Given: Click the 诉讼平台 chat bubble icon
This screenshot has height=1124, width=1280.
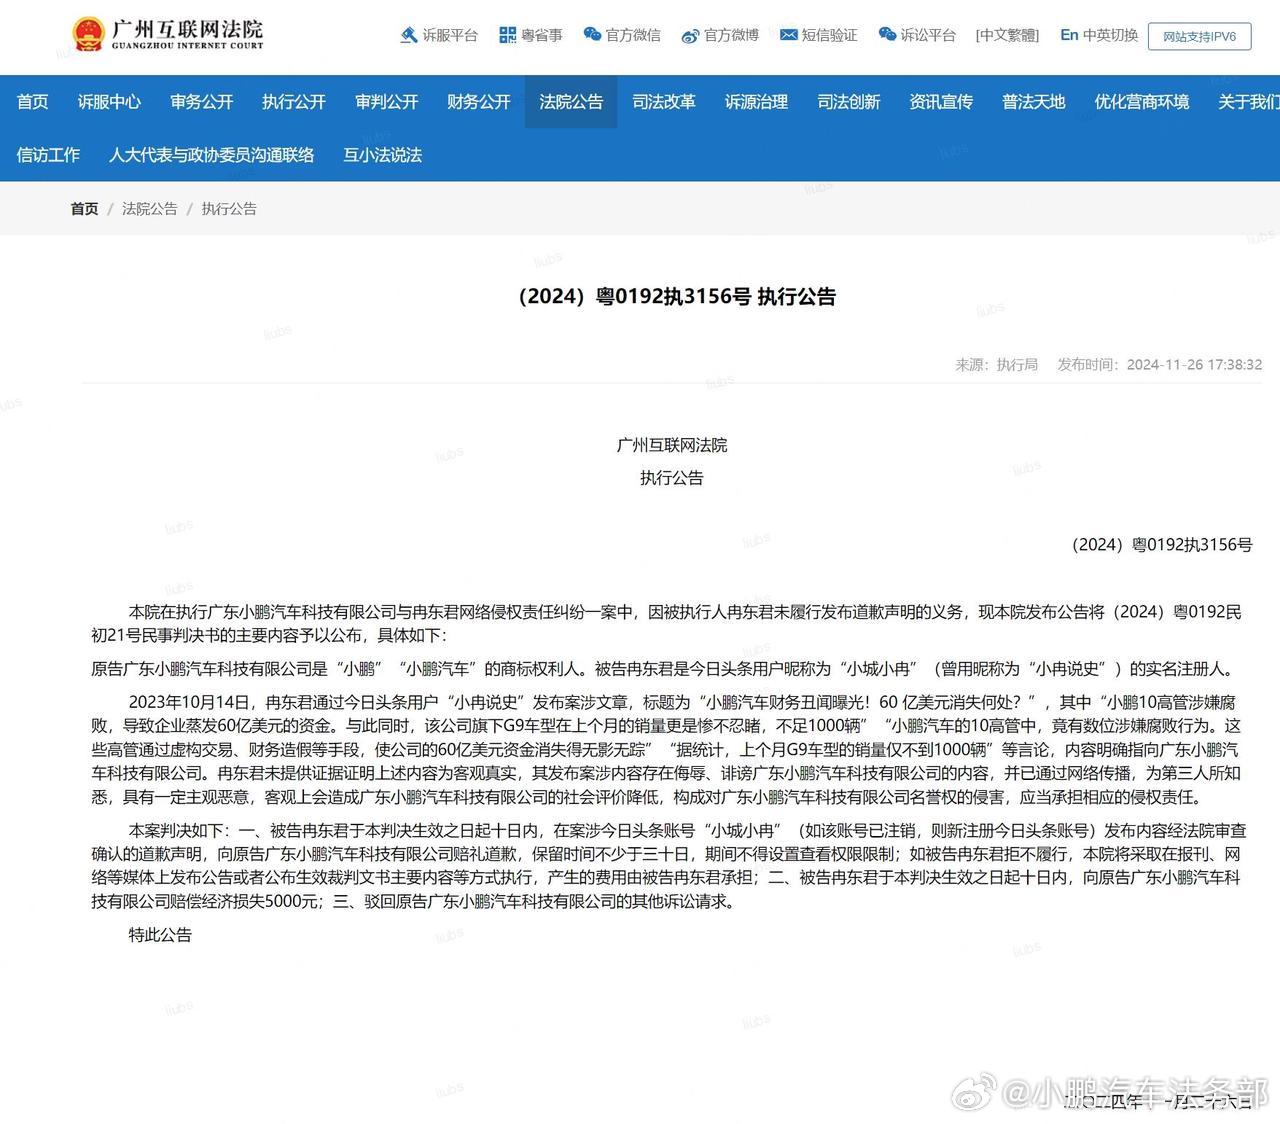Looking at the screenshot, I should coord(887,35).
